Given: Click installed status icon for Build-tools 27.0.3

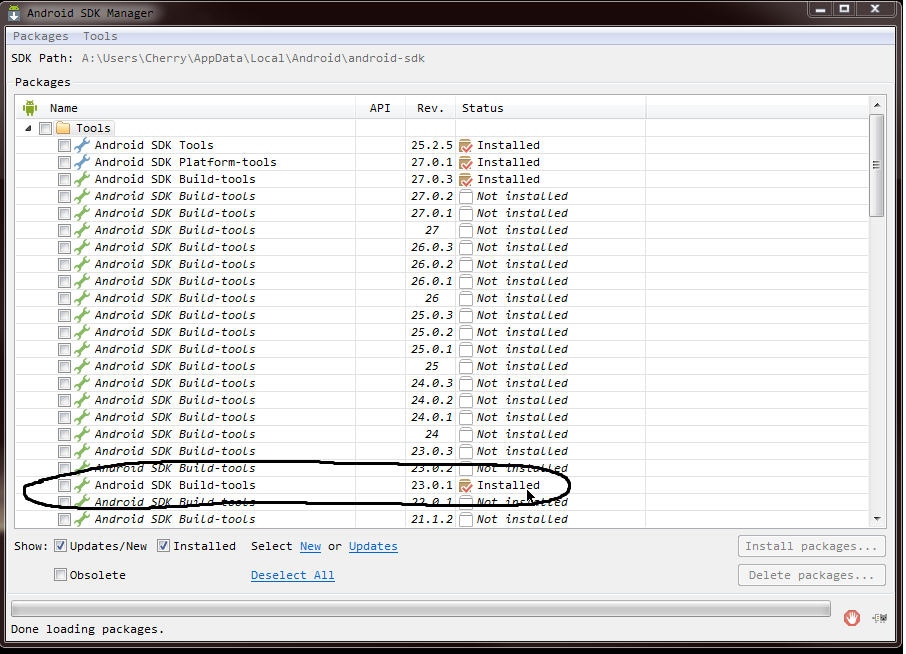Looking at the screenshot, I should click(466, 180).
